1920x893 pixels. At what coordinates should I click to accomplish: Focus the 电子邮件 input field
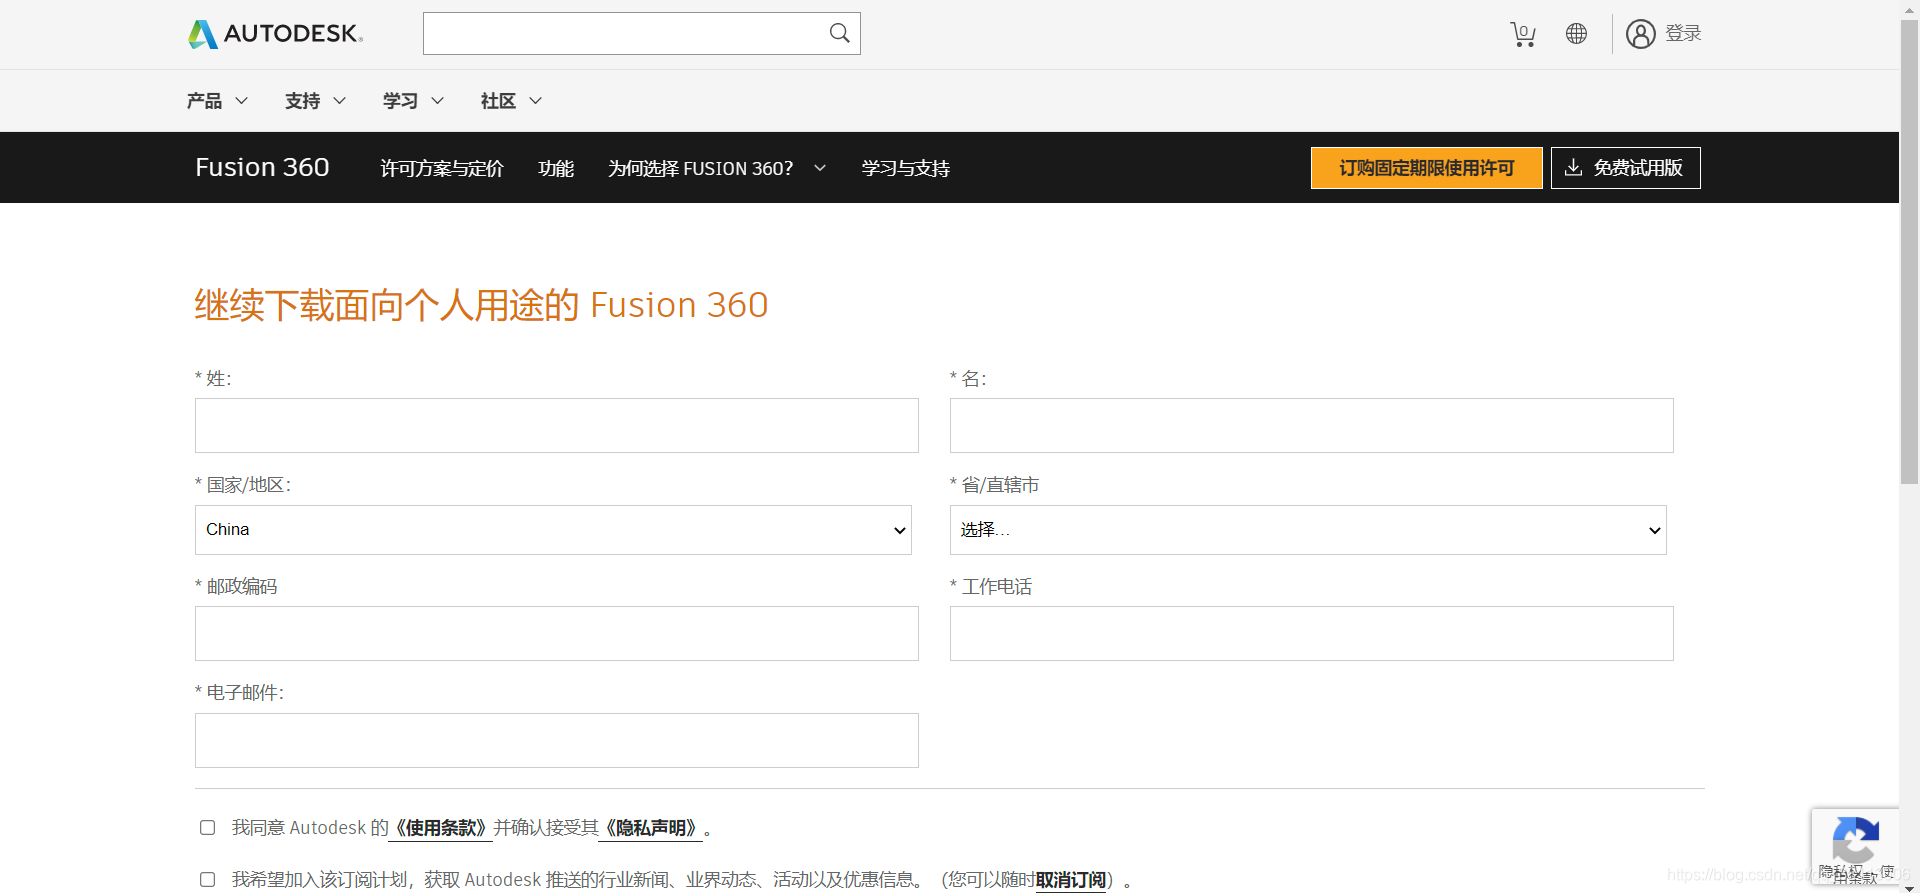click(556, 741)
